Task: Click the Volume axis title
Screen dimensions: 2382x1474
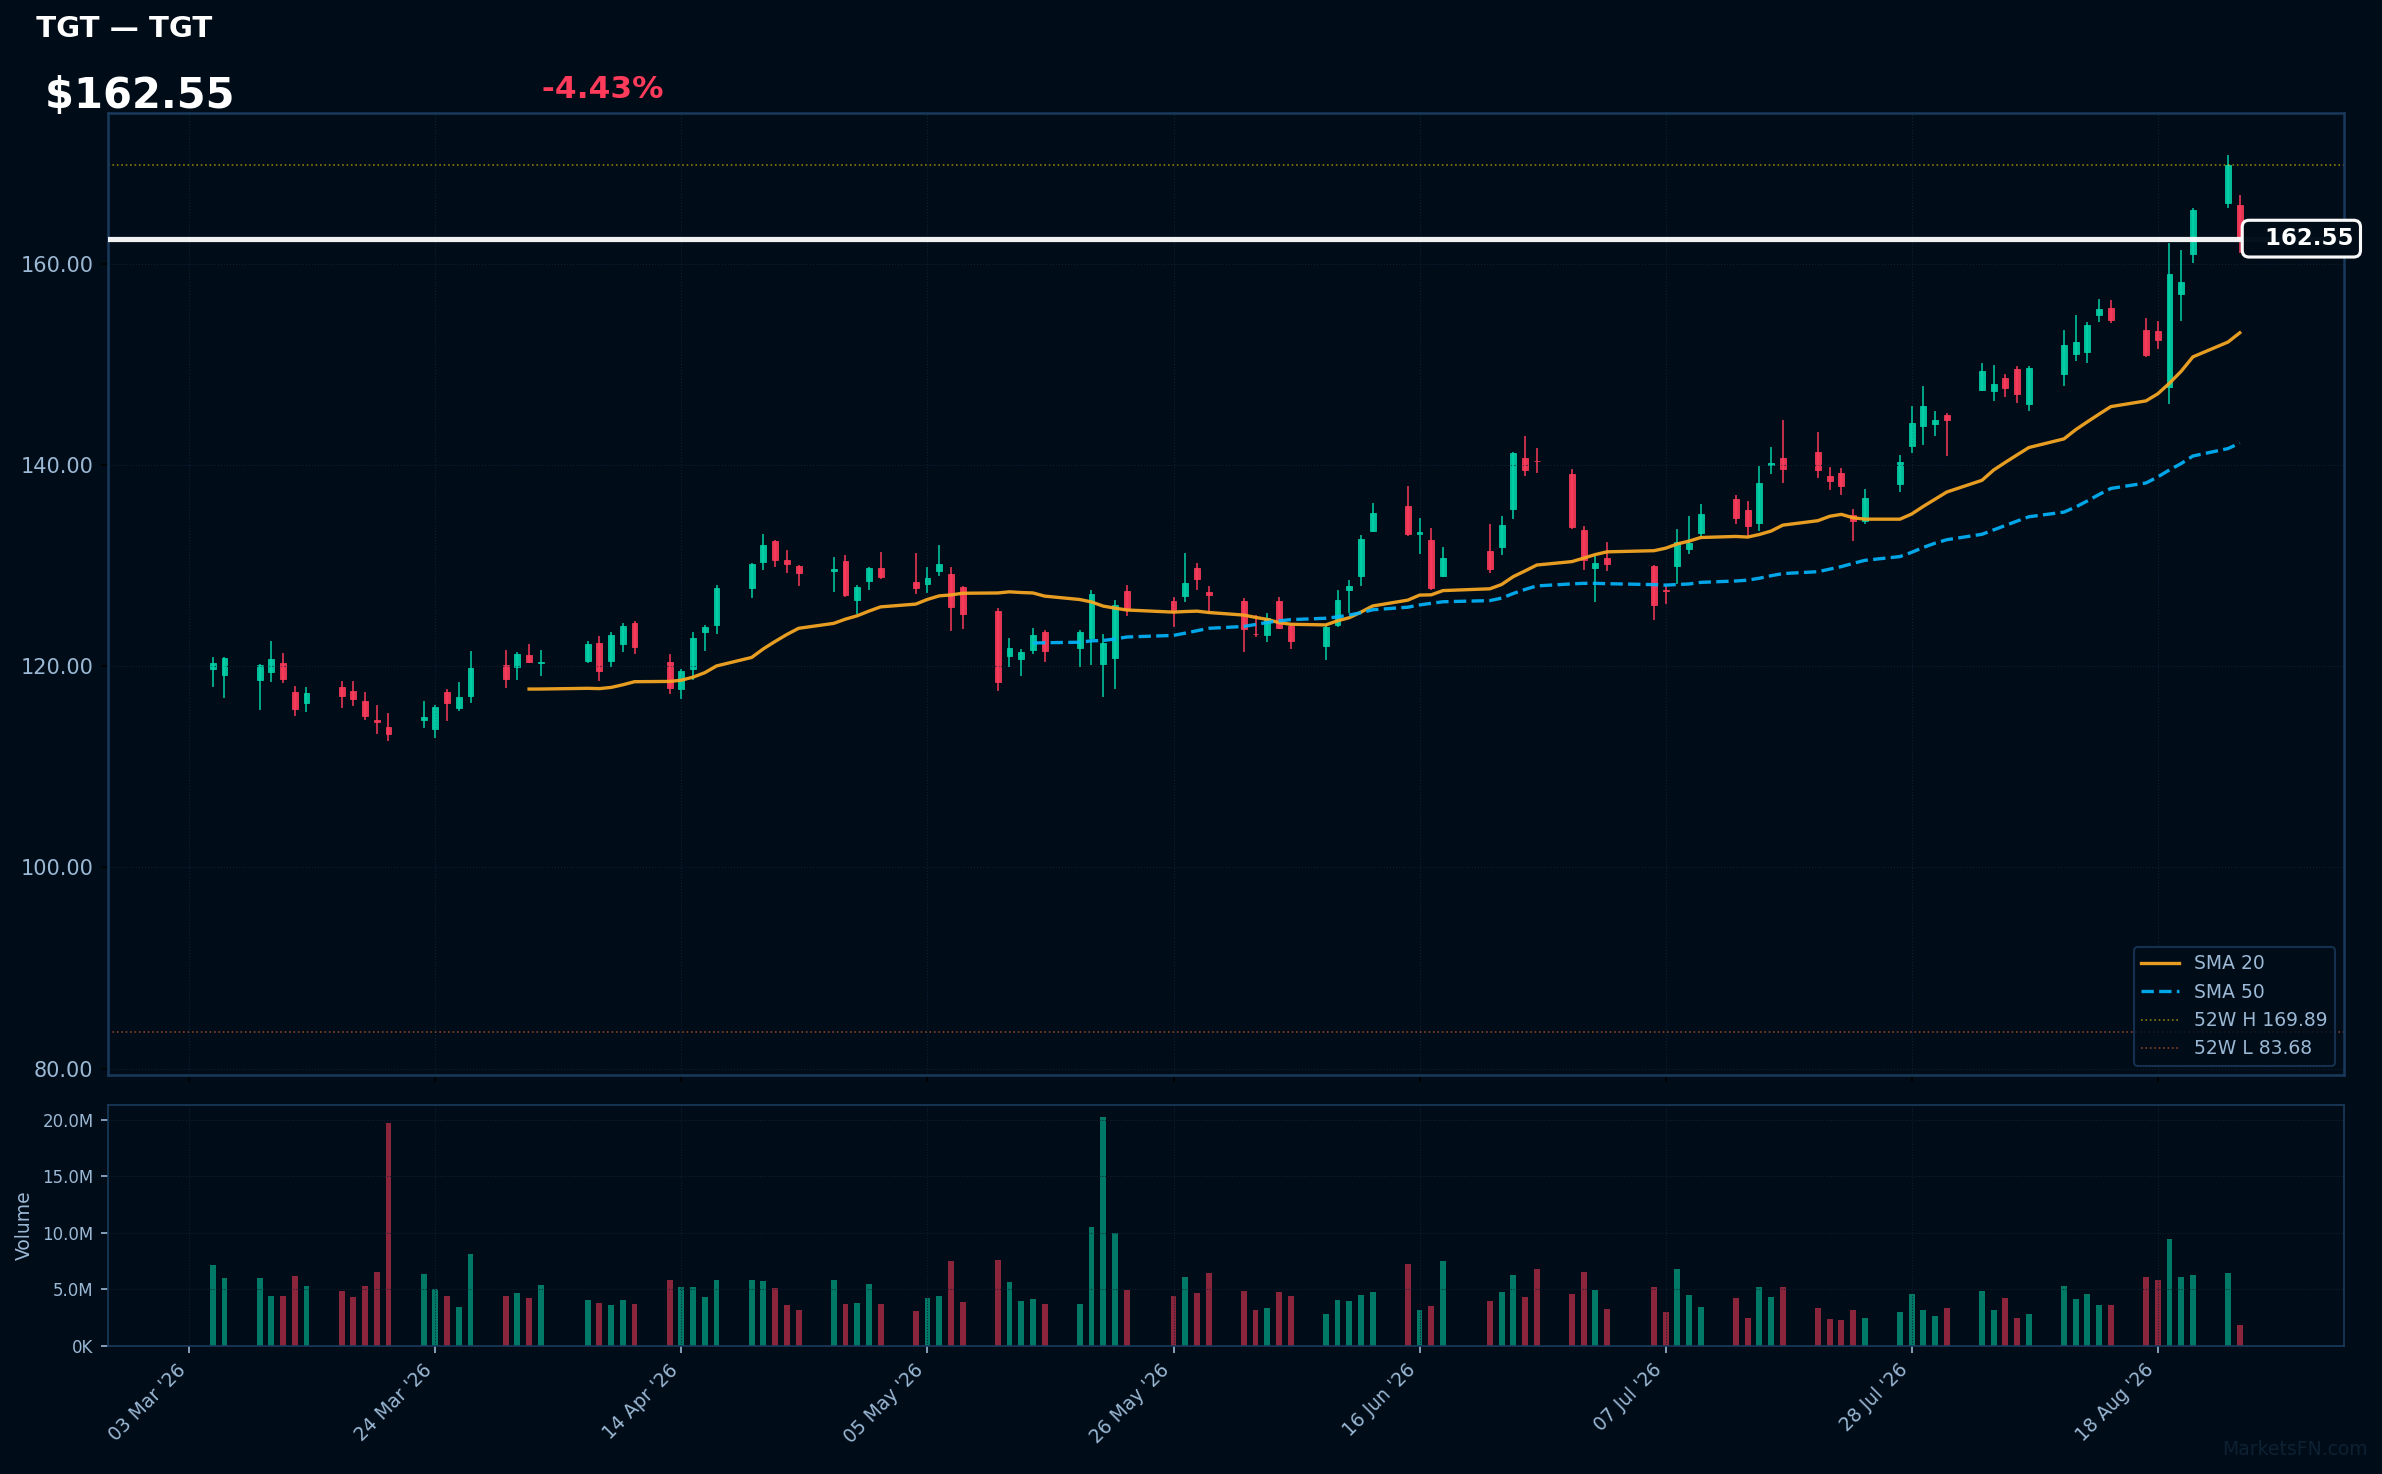Action: coord(23,1226)
